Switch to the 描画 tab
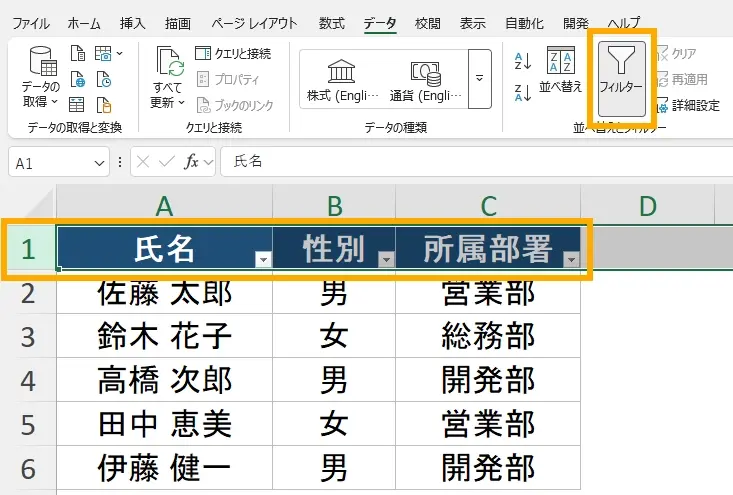 [178, 23]
